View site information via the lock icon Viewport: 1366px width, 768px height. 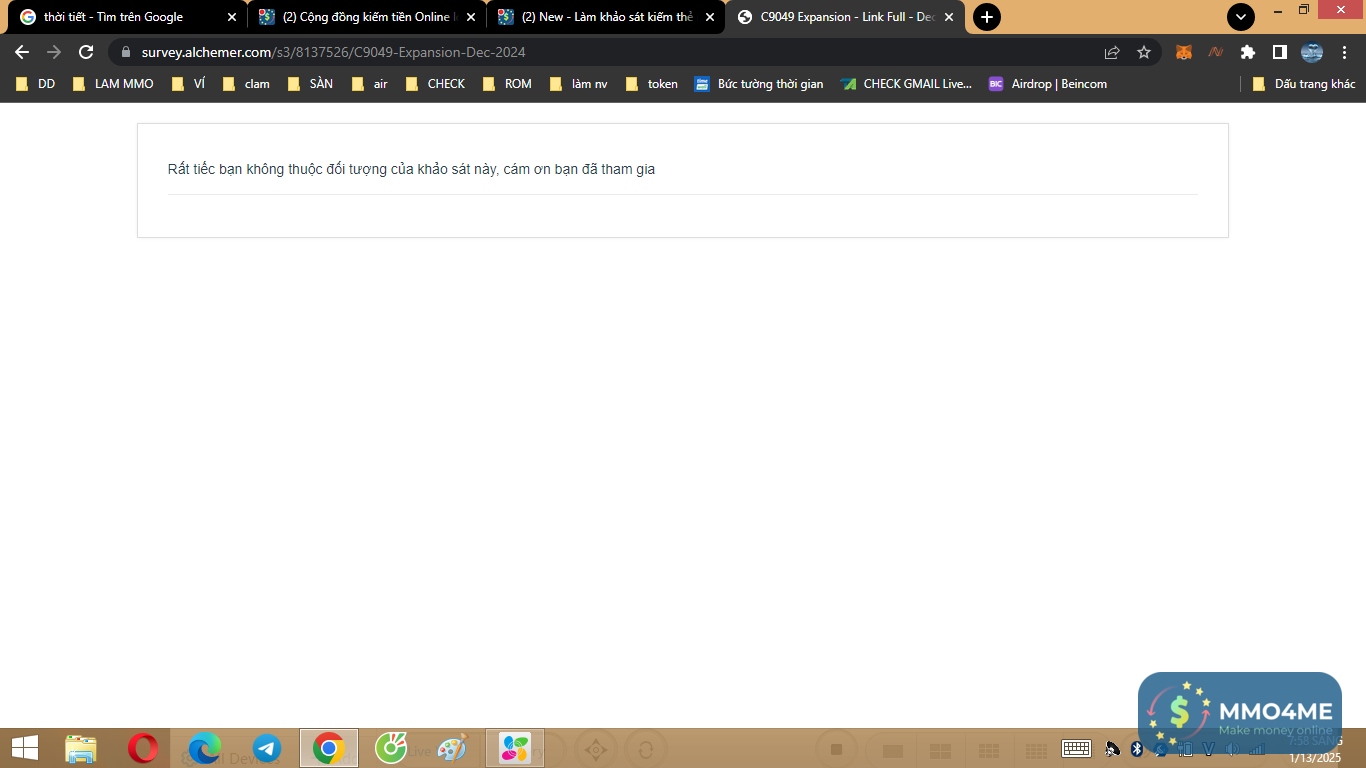click(x=126, y=52)
